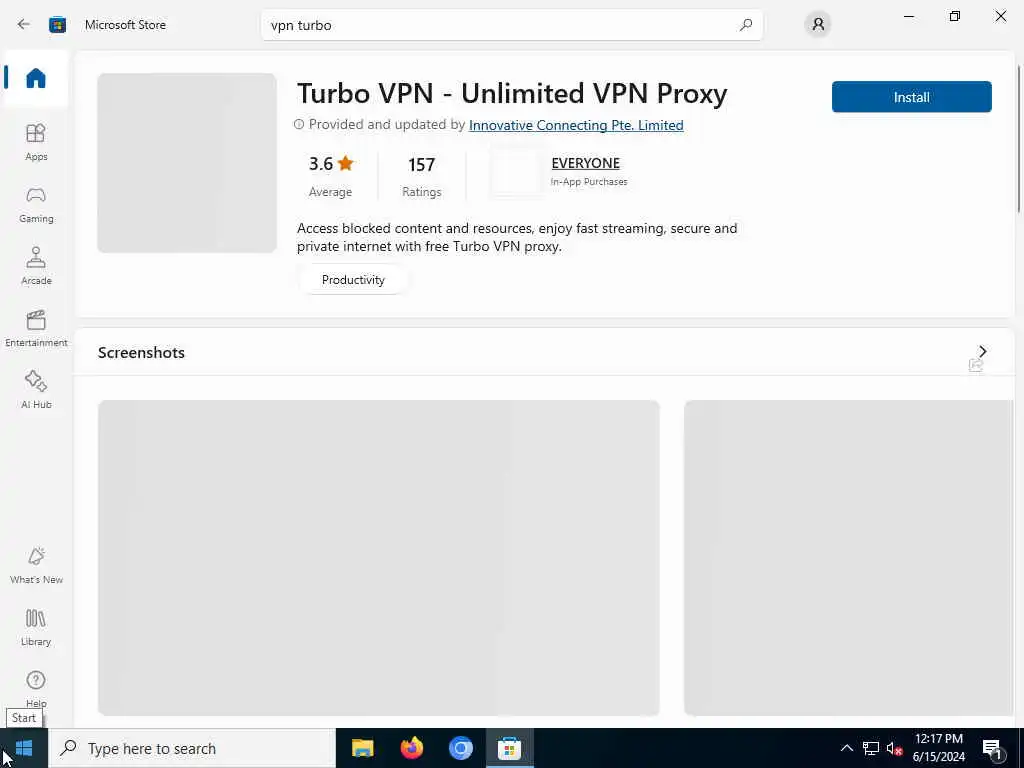Image resolution: width=1024 pixels, height=768 pixels.
Task: Click the taskbar clock showing 12:17 PM
Action: click(x=938, y=748)
